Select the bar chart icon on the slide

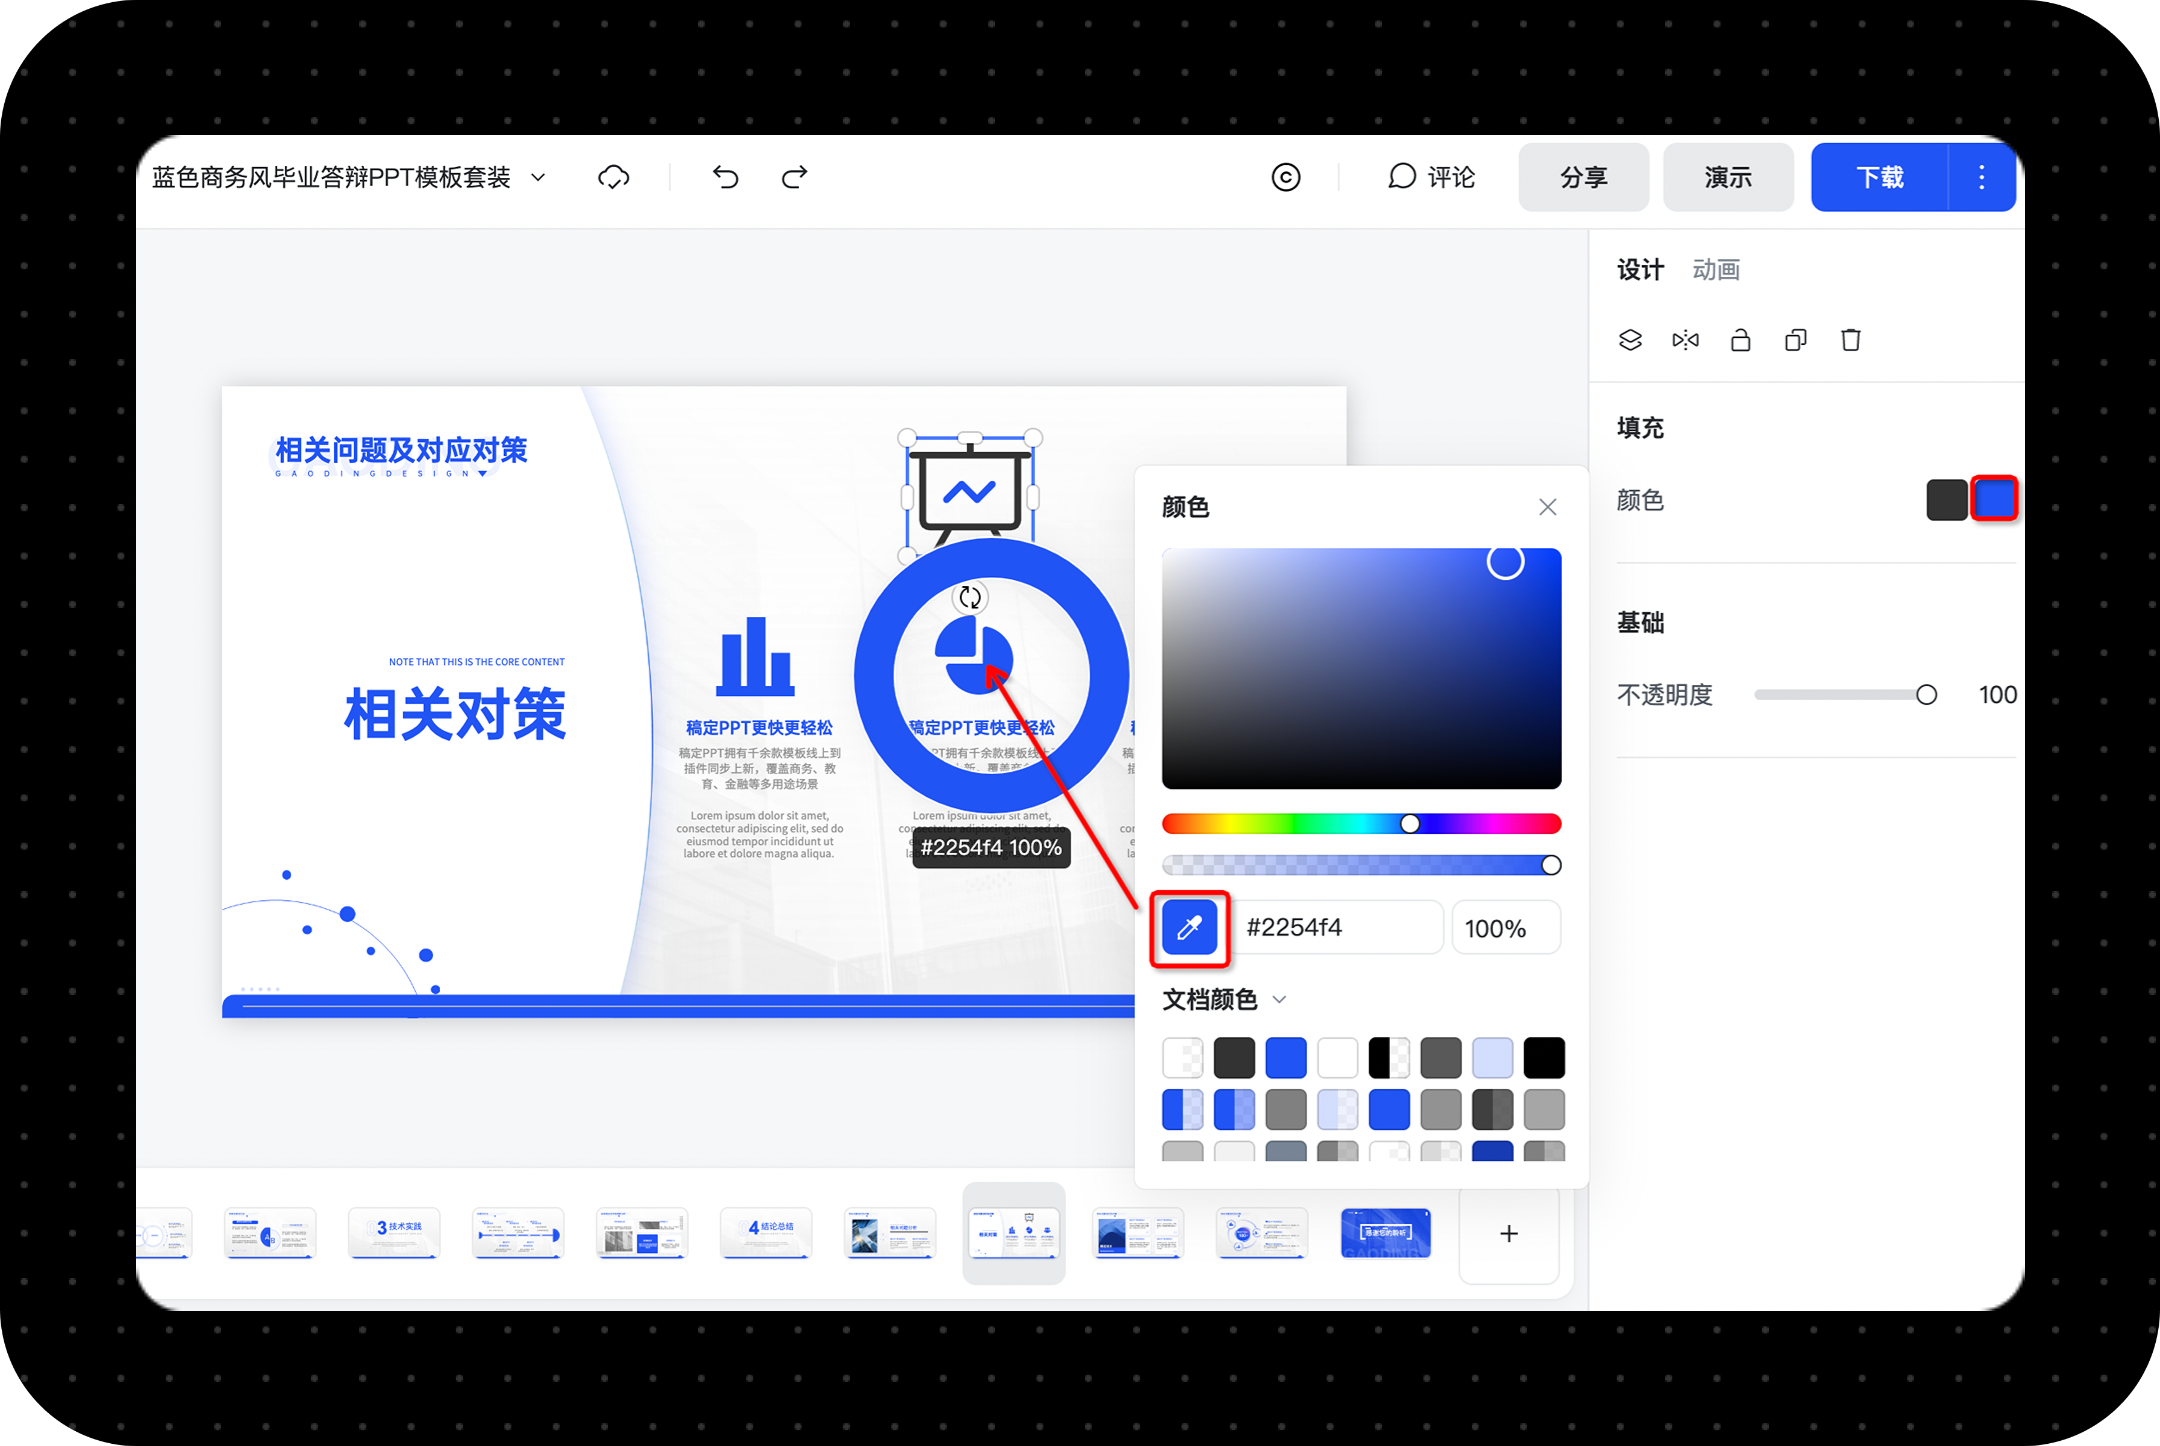tap(756, 657)
